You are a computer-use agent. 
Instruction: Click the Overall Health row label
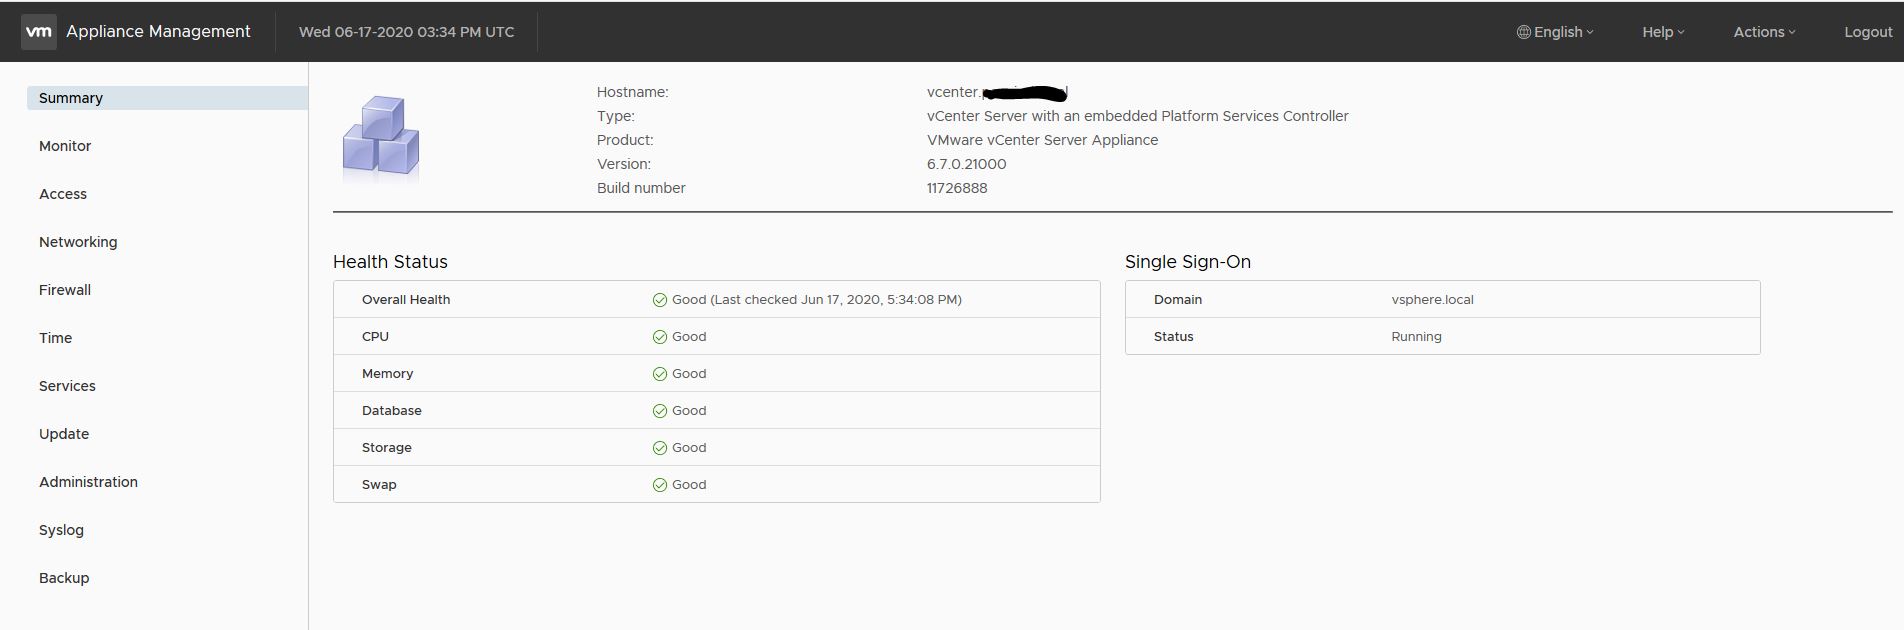(406, 300)
